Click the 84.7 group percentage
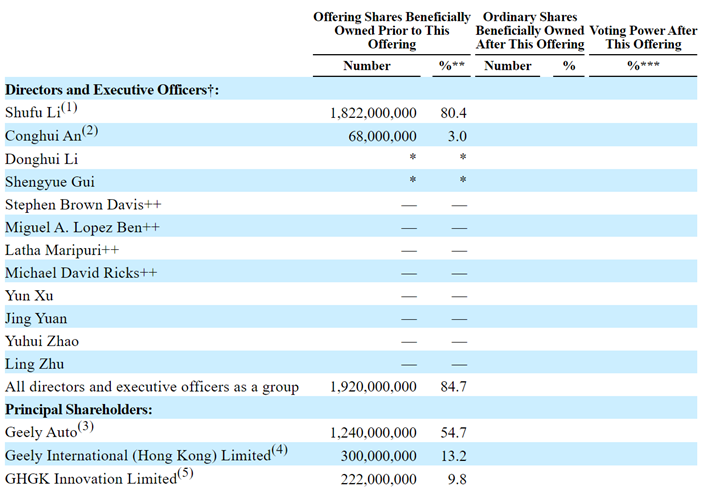The image size is (701, 493). 453,387
